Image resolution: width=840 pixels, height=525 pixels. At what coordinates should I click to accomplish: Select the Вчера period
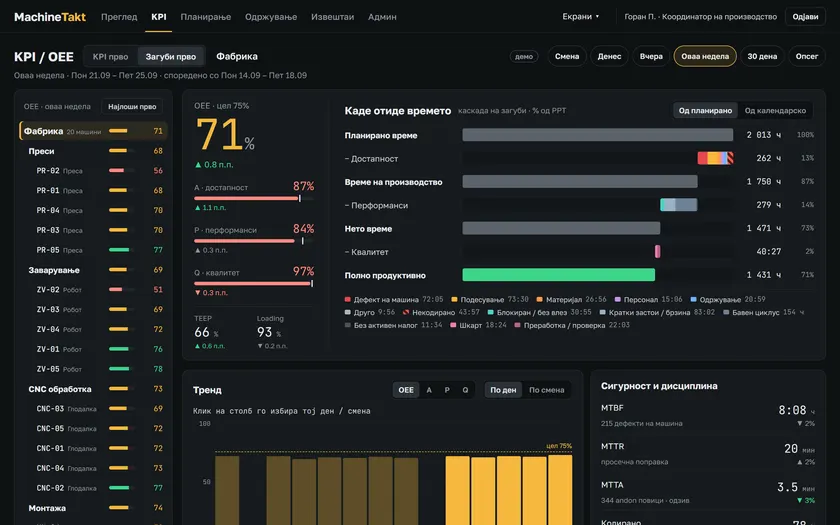[x=651, y=56]
